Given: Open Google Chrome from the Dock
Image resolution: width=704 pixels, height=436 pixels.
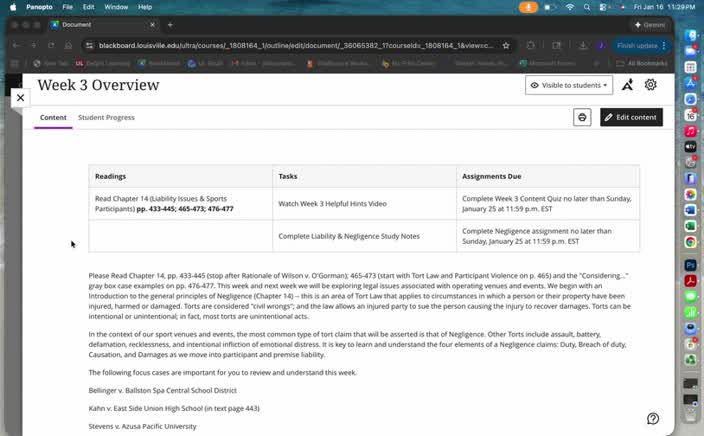Looking at the screenshot, I should [x=690, y=242].
